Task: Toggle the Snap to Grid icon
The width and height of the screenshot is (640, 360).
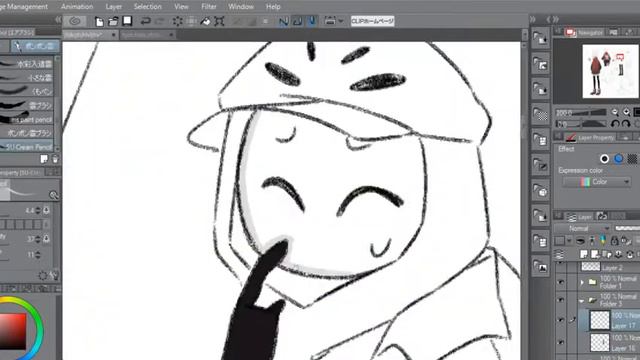Action: tap(312, 21)
